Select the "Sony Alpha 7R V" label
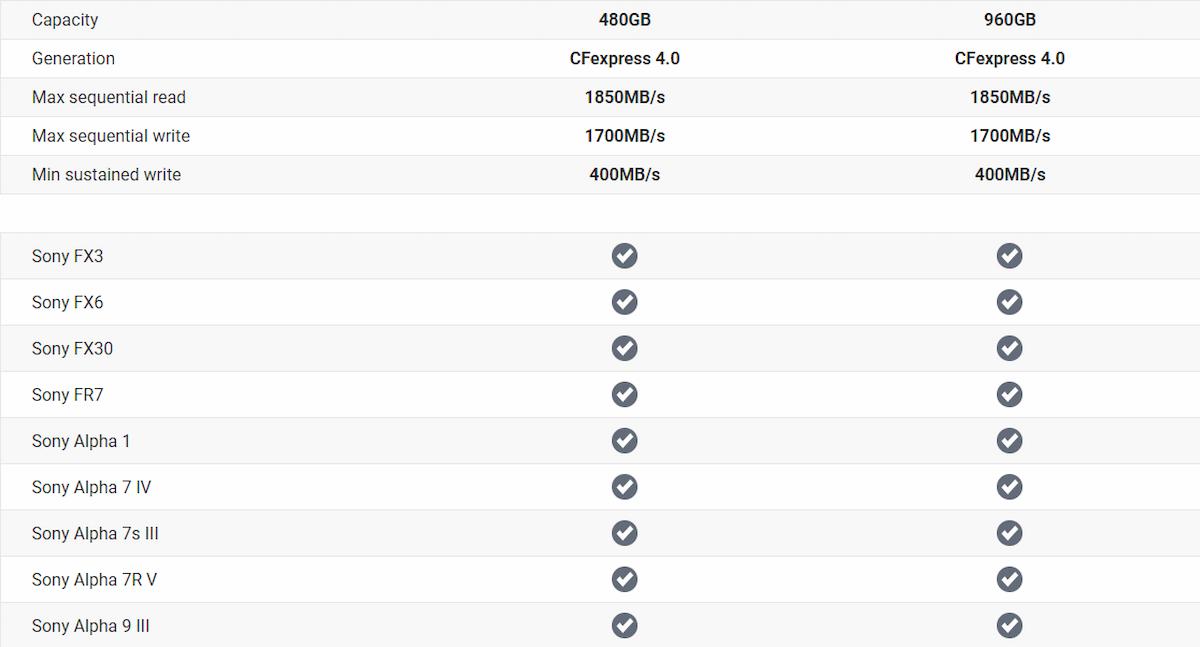Image resolution: width=1200 pixels, height=647 pixels. (94, 579)
